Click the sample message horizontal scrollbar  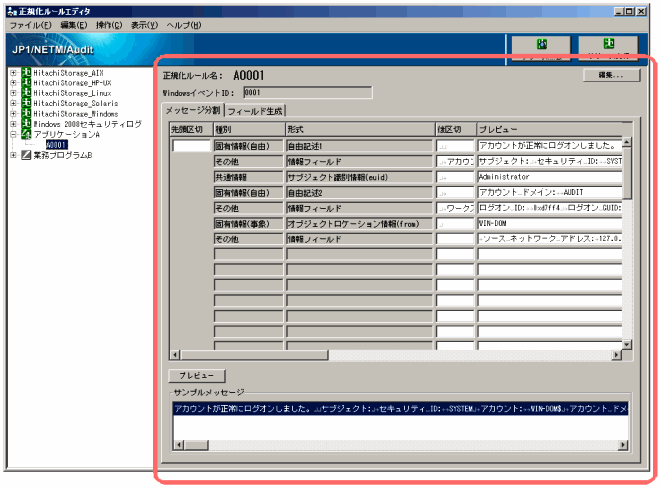point(400,445)
